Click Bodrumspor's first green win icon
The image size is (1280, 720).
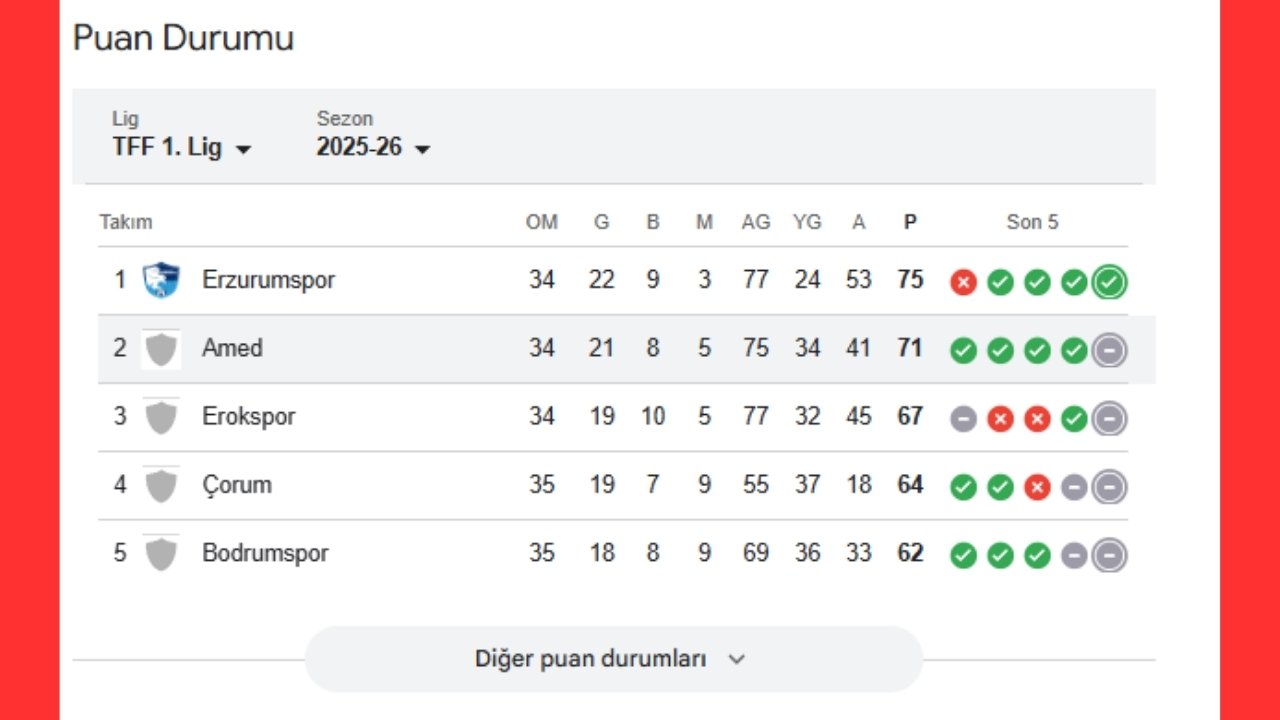click(963, 555)
